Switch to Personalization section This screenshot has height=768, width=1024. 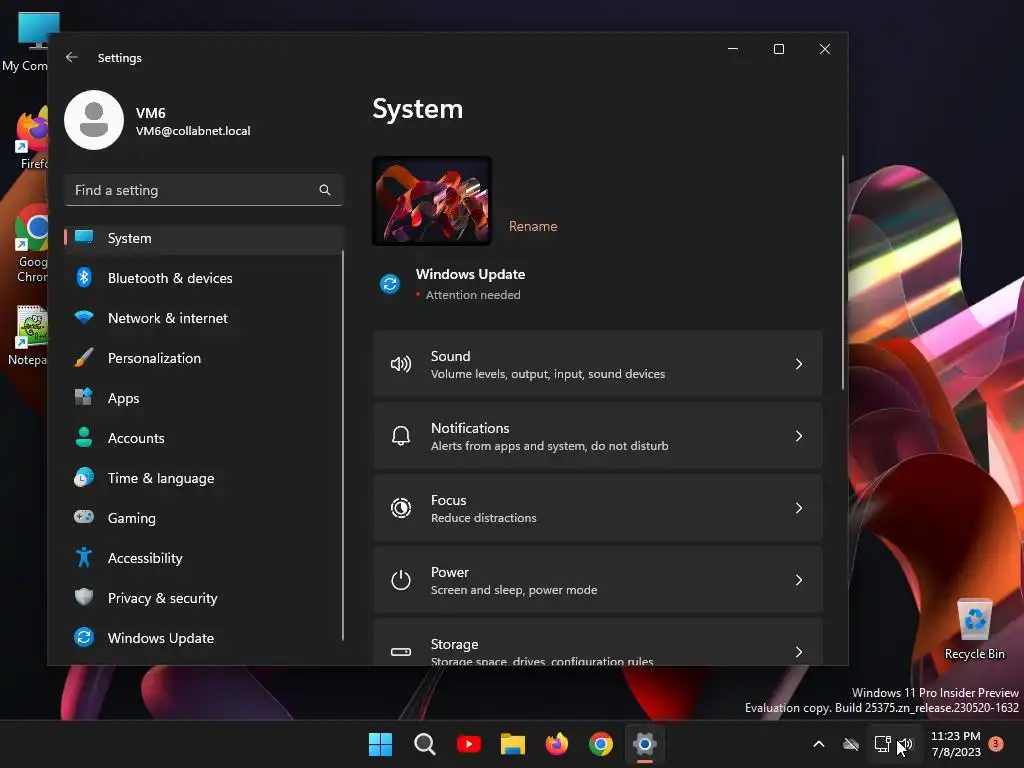pyautogui.click(x=203, y=358)
